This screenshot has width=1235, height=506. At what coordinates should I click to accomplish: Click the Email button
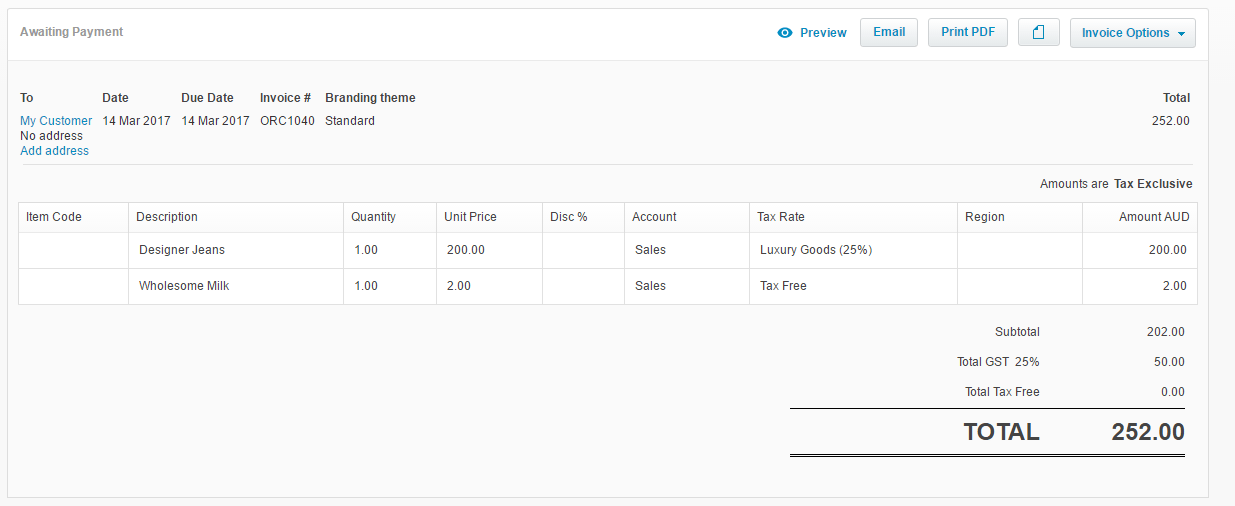pos(889,32)
